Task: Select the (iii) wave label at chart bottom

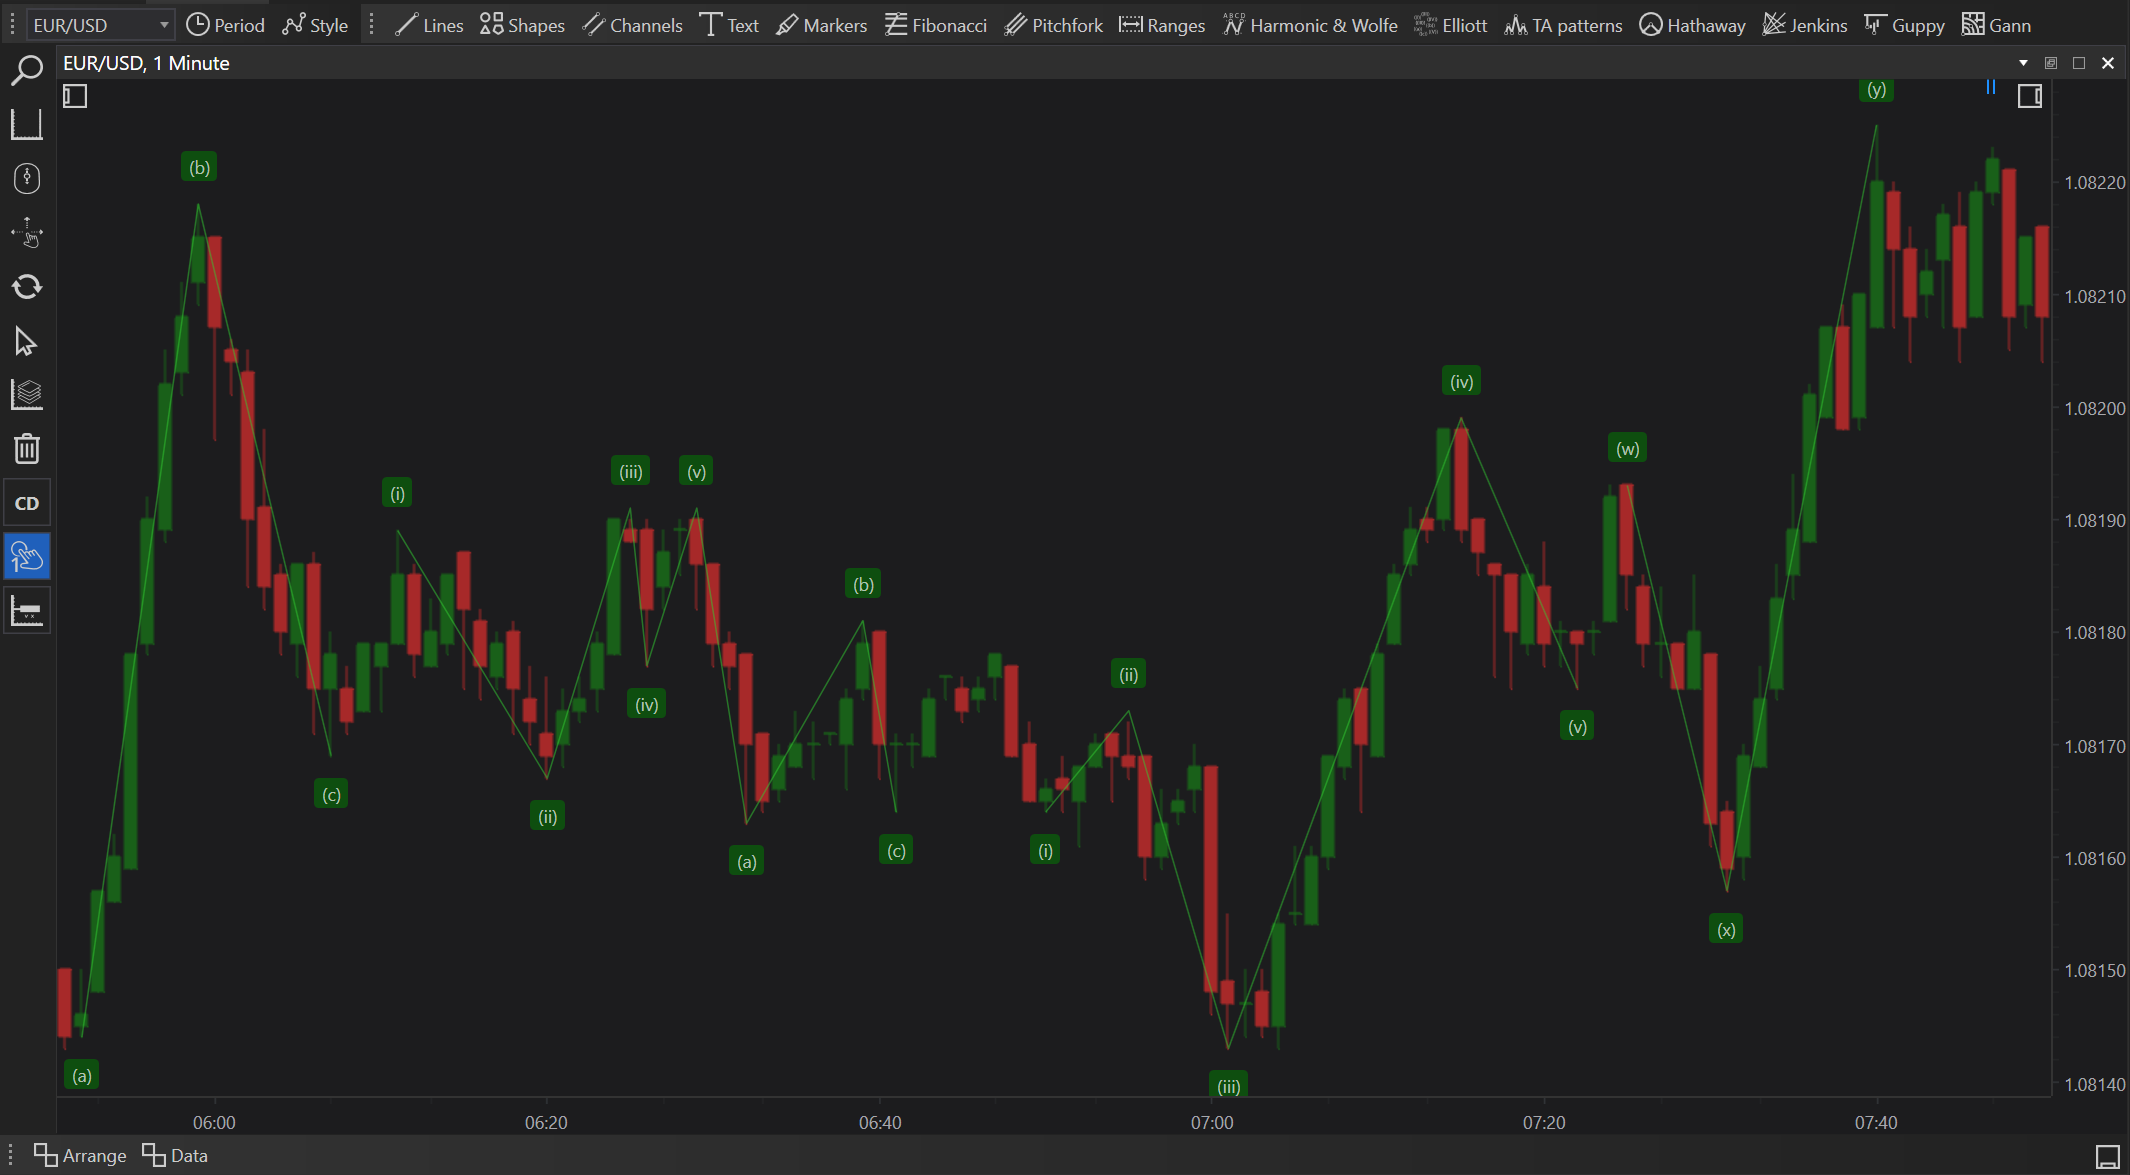Action: [x=1228, y=1086]
